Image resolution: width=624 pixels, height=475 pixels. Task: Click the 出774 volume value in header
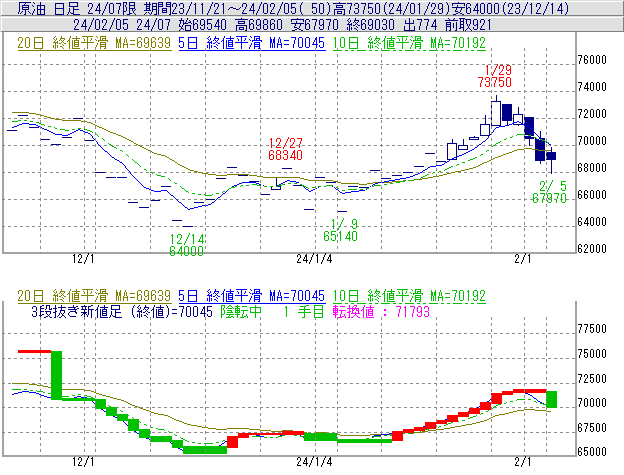tap(420, 25)
